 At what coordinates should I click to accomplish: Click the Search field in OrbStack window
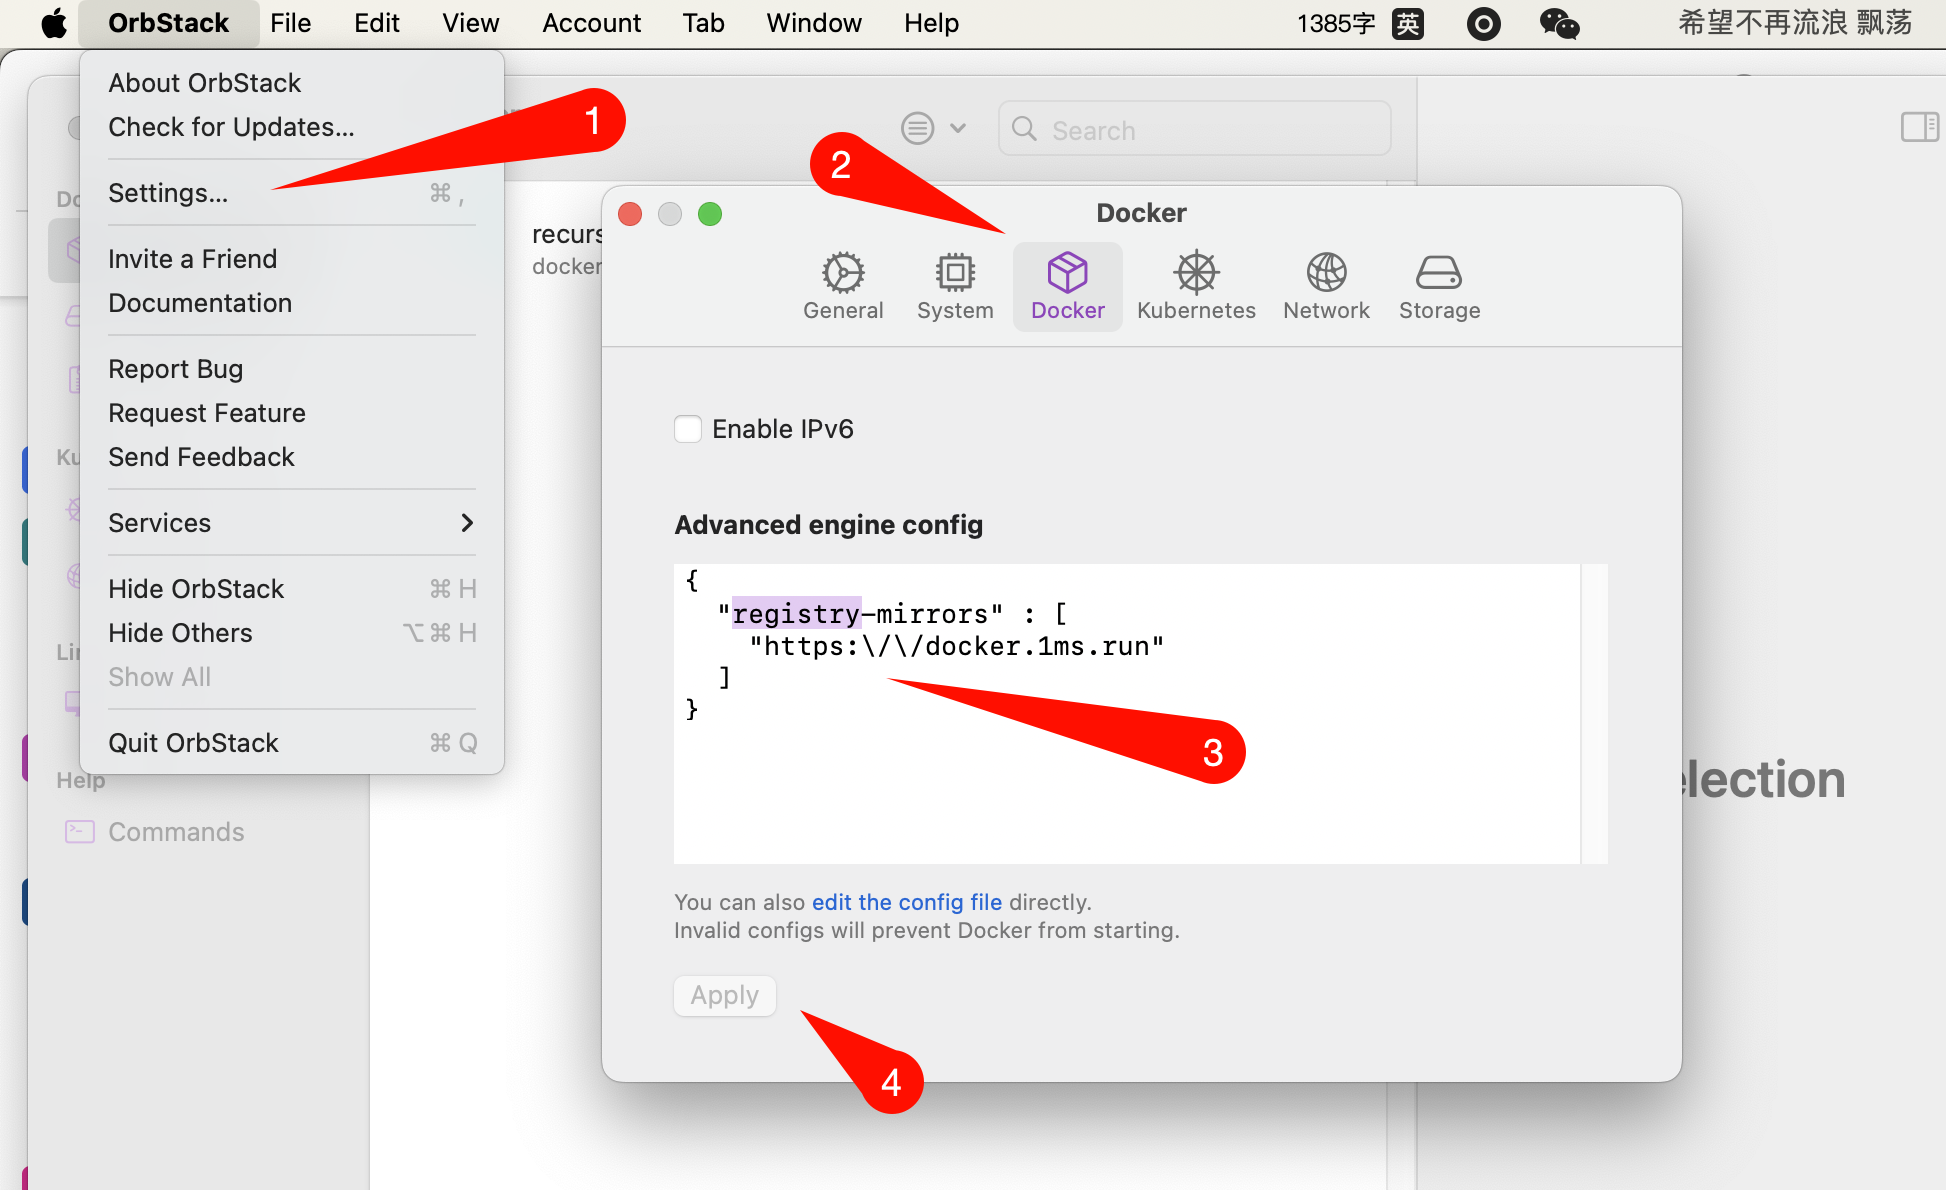(x=1195, y=129)
